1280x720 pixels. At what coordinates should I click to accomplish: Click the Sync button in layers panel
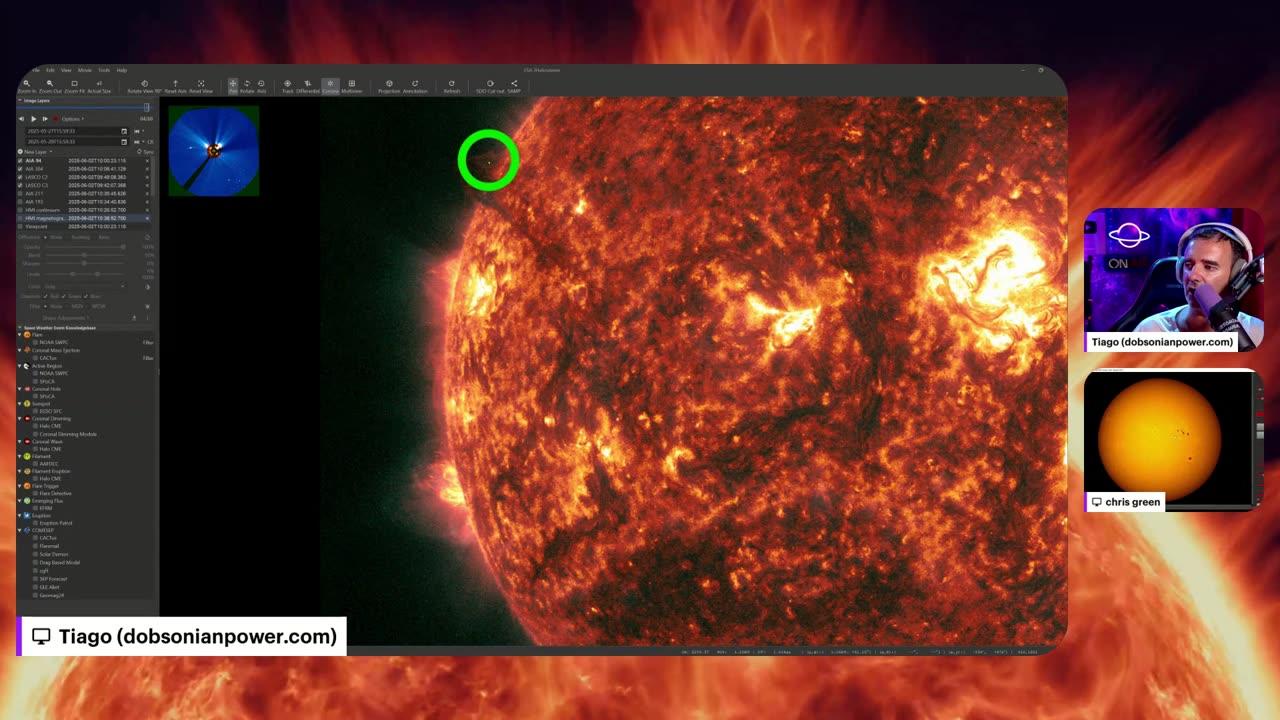pyautogui.click(x=145, y=152)
